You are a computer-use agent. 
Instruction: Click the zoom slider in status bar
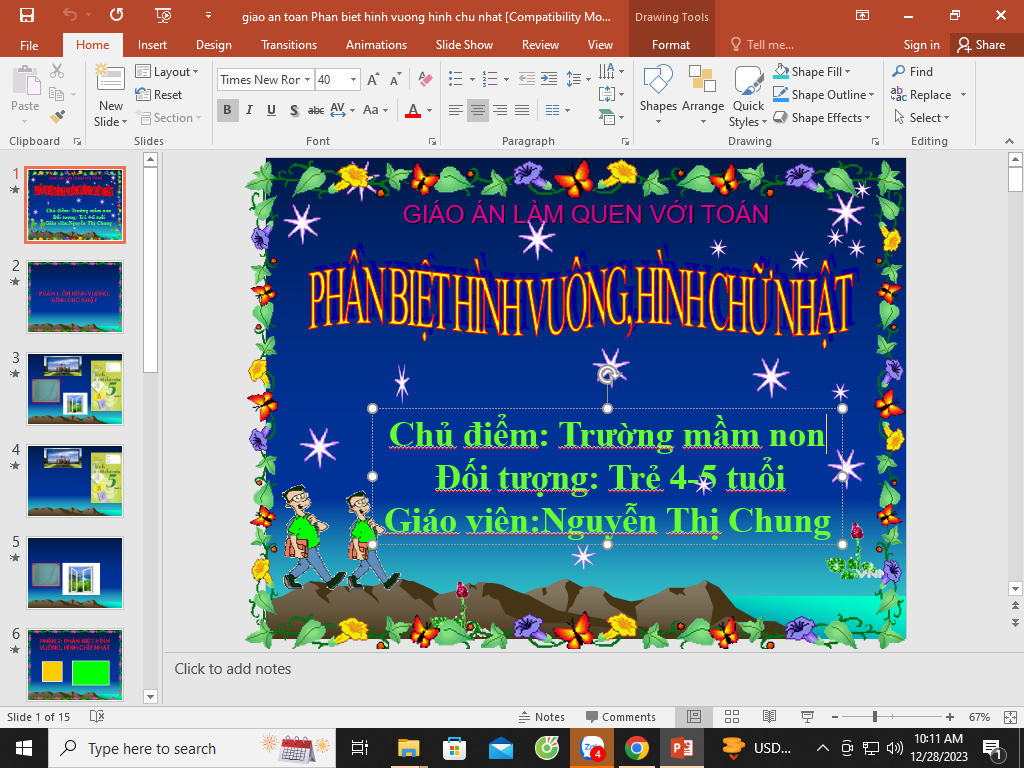pos(875,717)
